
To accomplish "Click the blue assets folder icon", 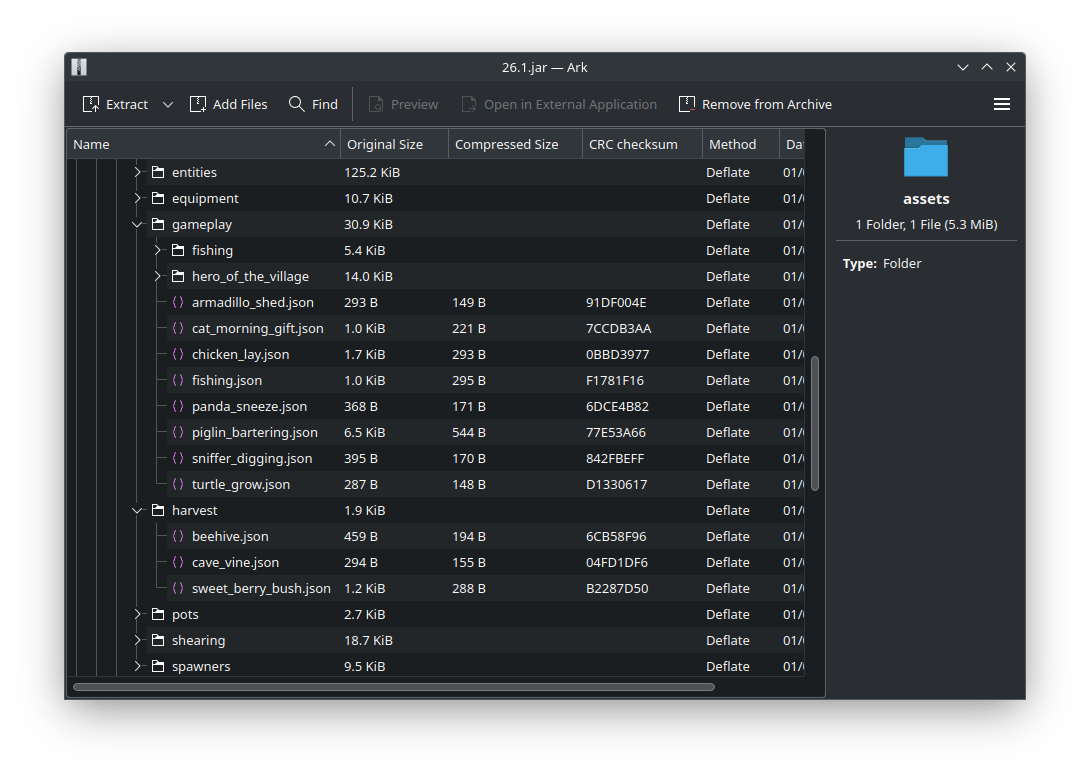I will [925, 158].
